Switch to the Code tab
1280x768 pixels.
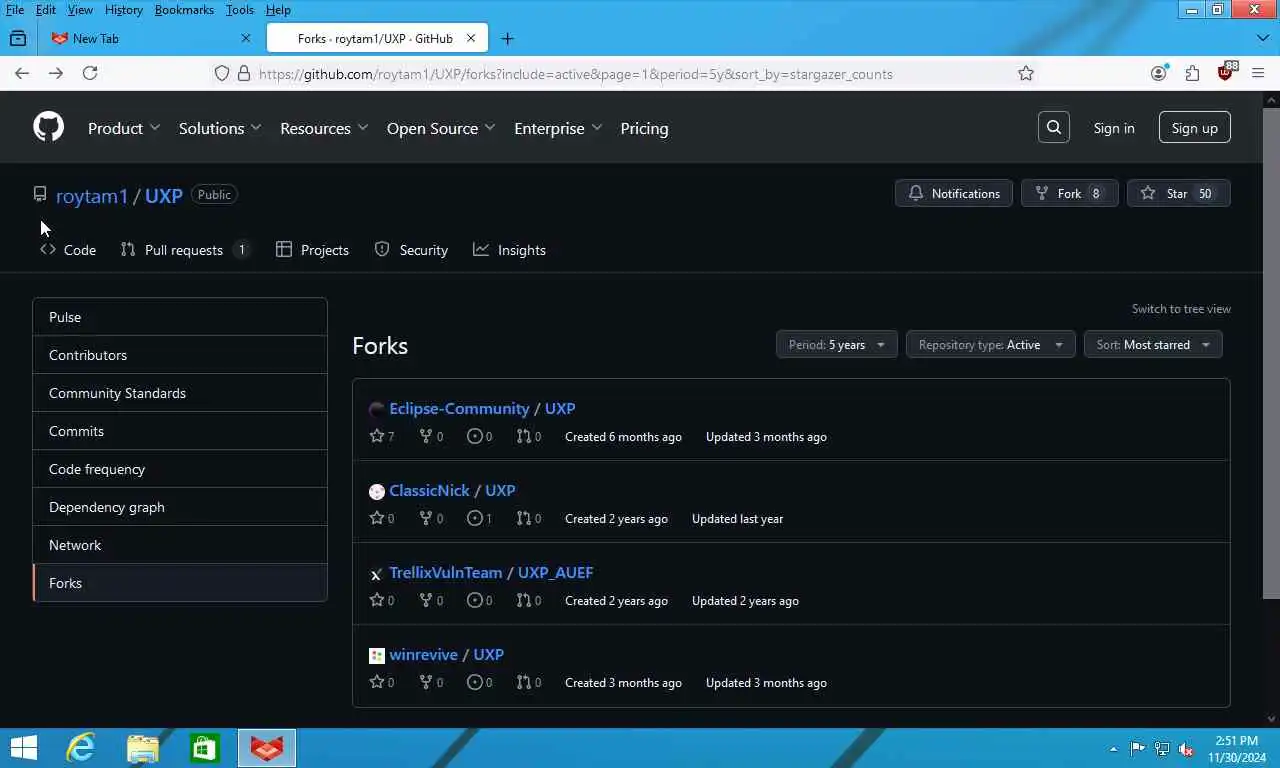pyautogui.click(x=68, y=250)
